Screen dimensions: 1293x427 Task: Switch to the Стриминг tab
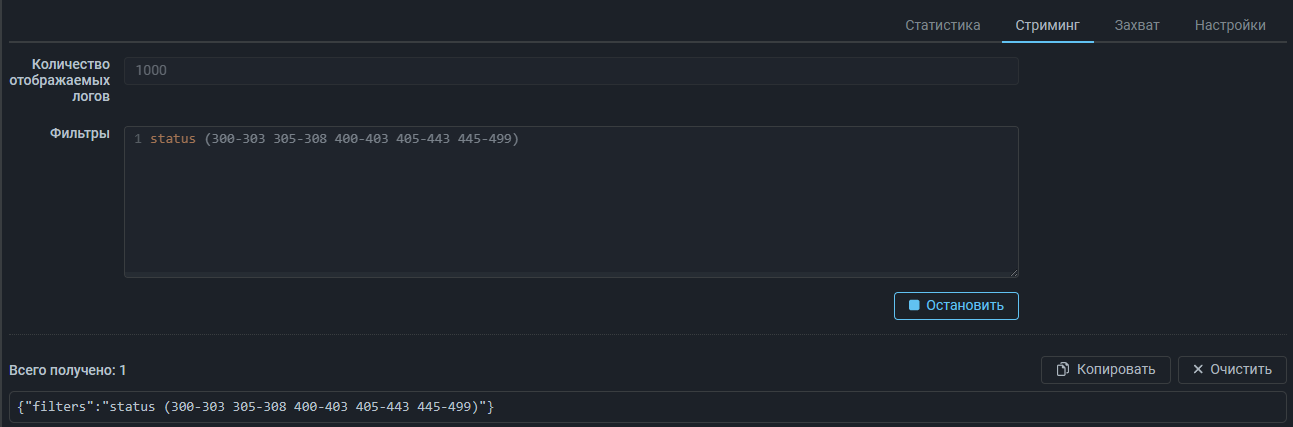tap(1047, 25)
